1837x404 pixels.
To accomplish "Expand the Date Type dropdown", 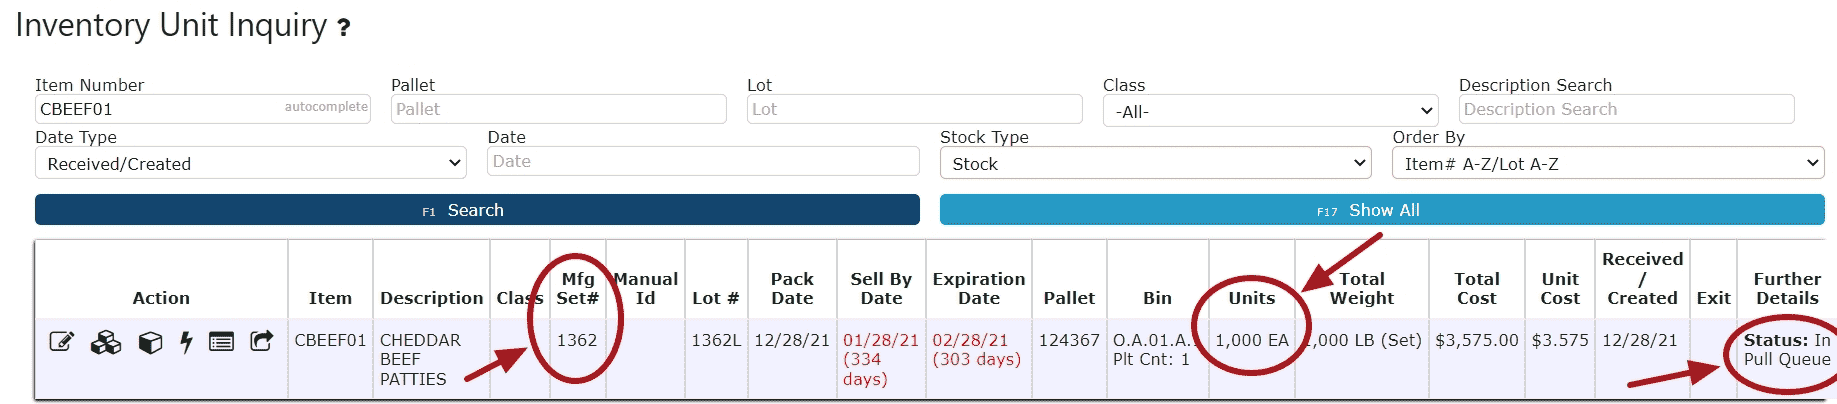I will (x=251, y=163).
